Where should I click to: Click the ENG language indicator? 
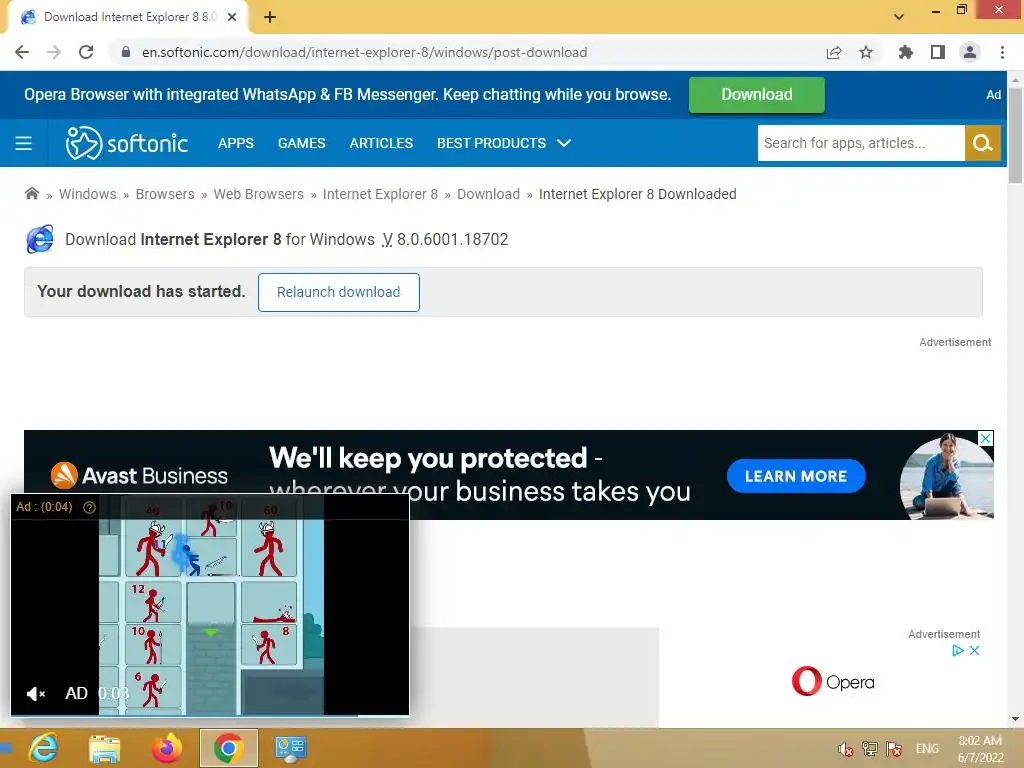point(927,749)
